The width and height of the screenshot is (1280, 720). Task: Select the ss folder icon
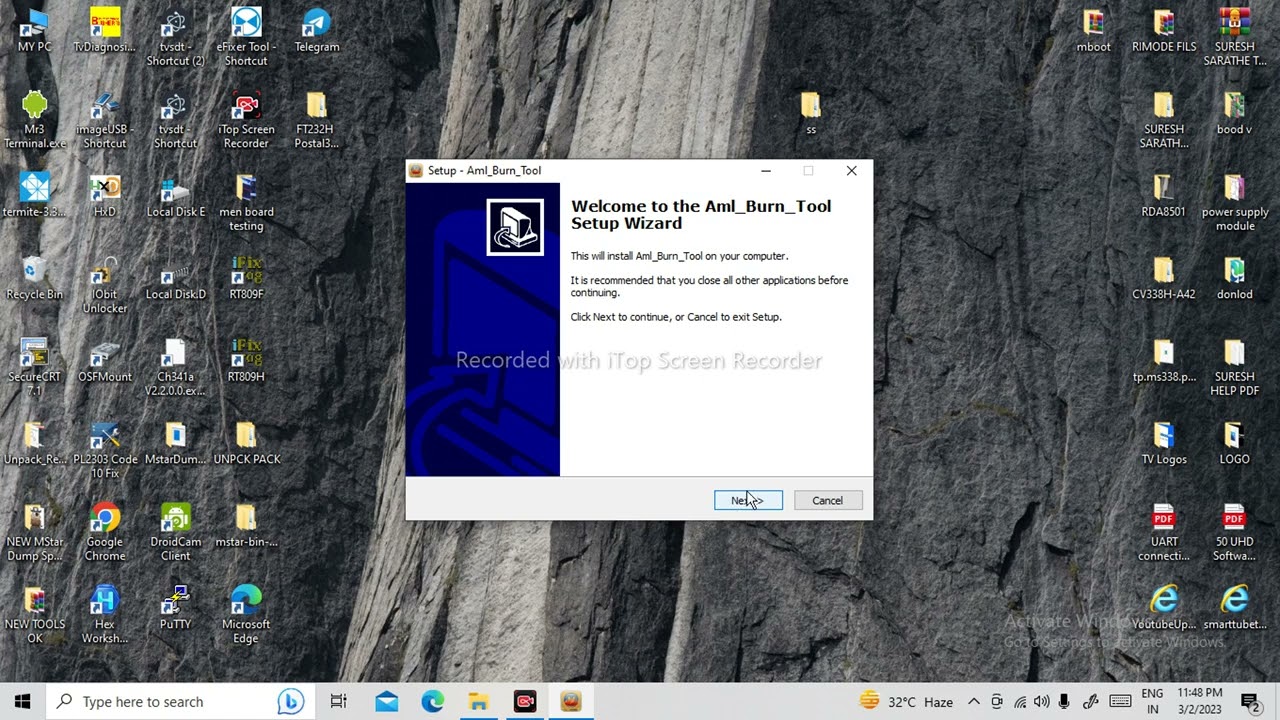point(810,113)
